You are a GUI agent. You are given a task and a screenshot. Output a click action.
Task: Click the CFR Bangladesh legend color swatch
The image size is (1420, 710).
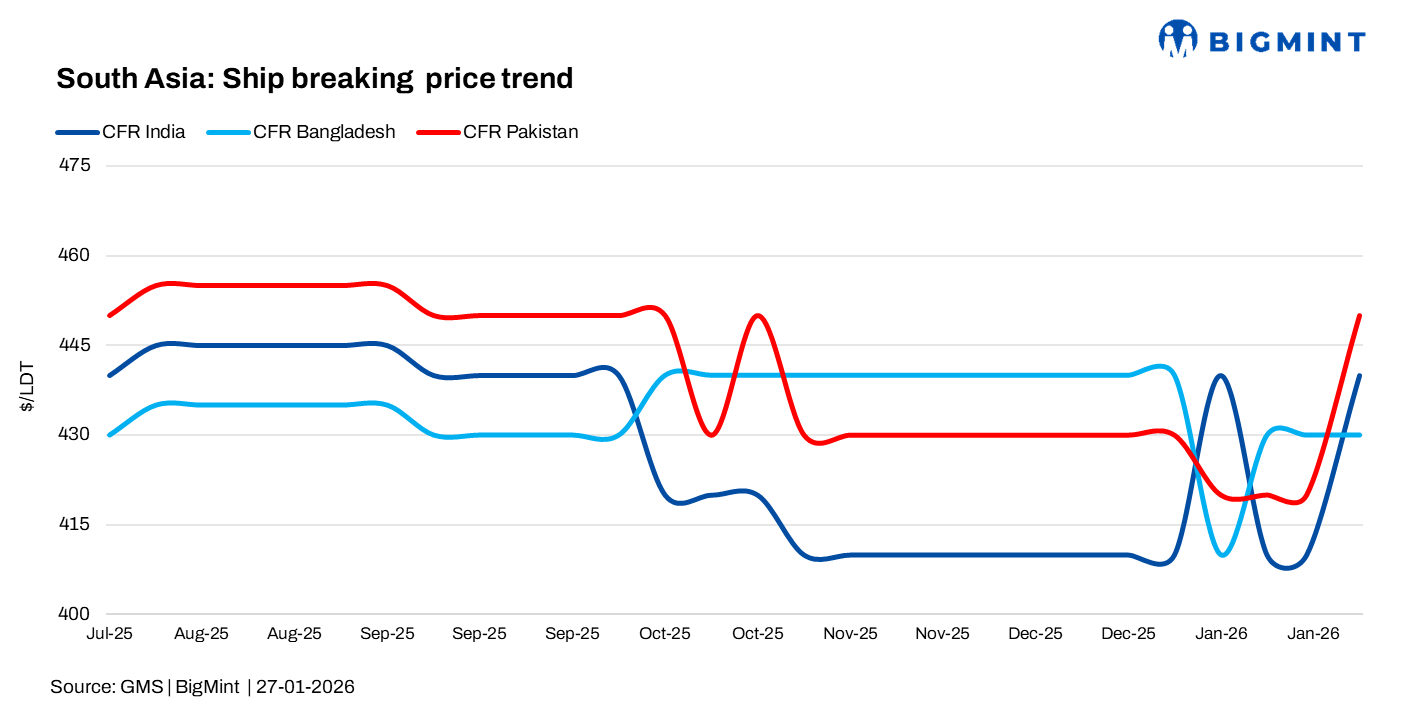pos(228,132)
